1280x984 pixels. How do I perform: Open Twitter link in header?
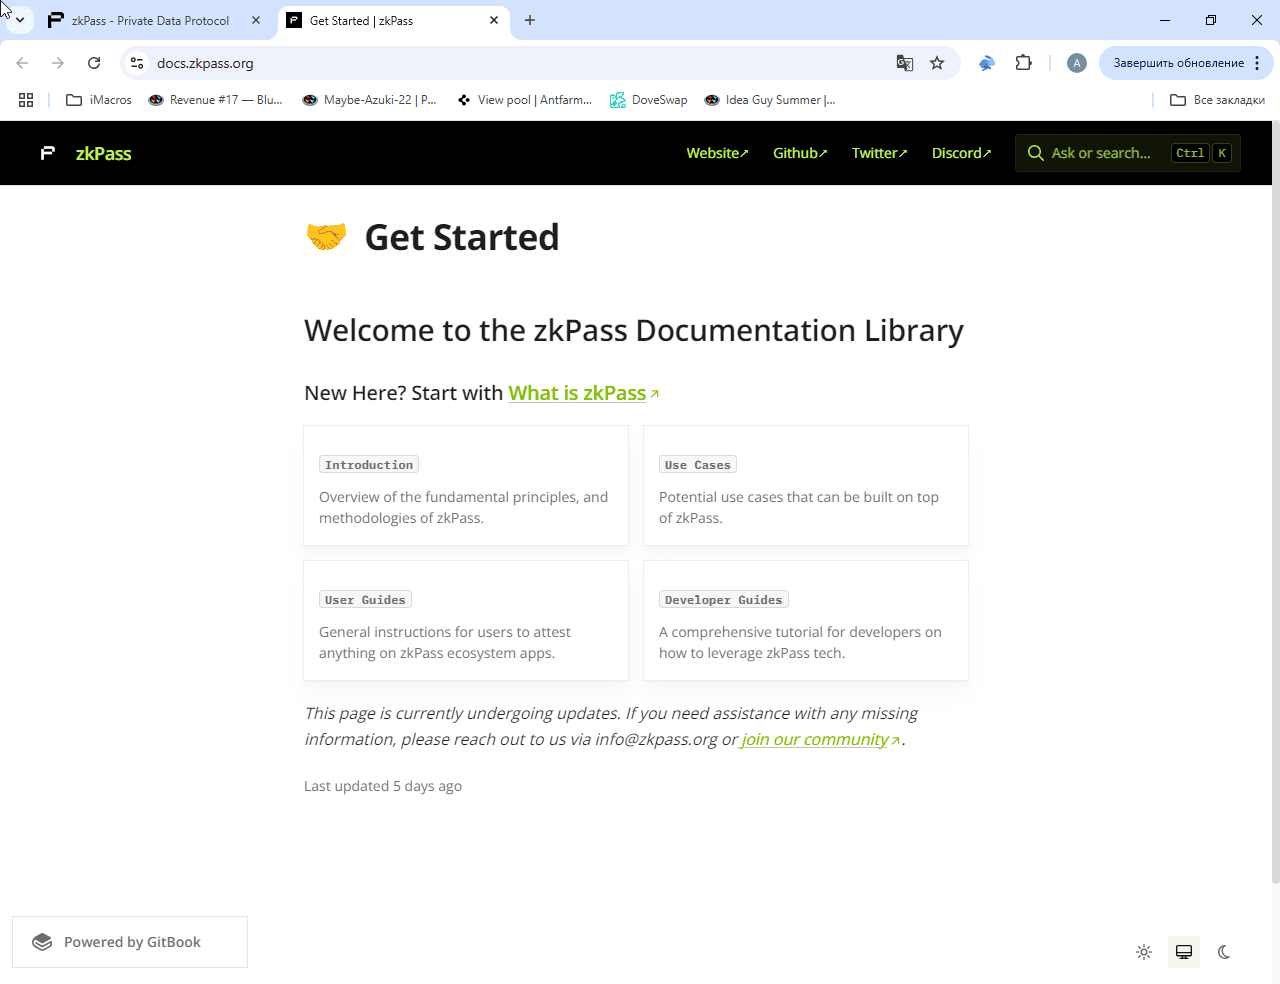pos(879,153)
